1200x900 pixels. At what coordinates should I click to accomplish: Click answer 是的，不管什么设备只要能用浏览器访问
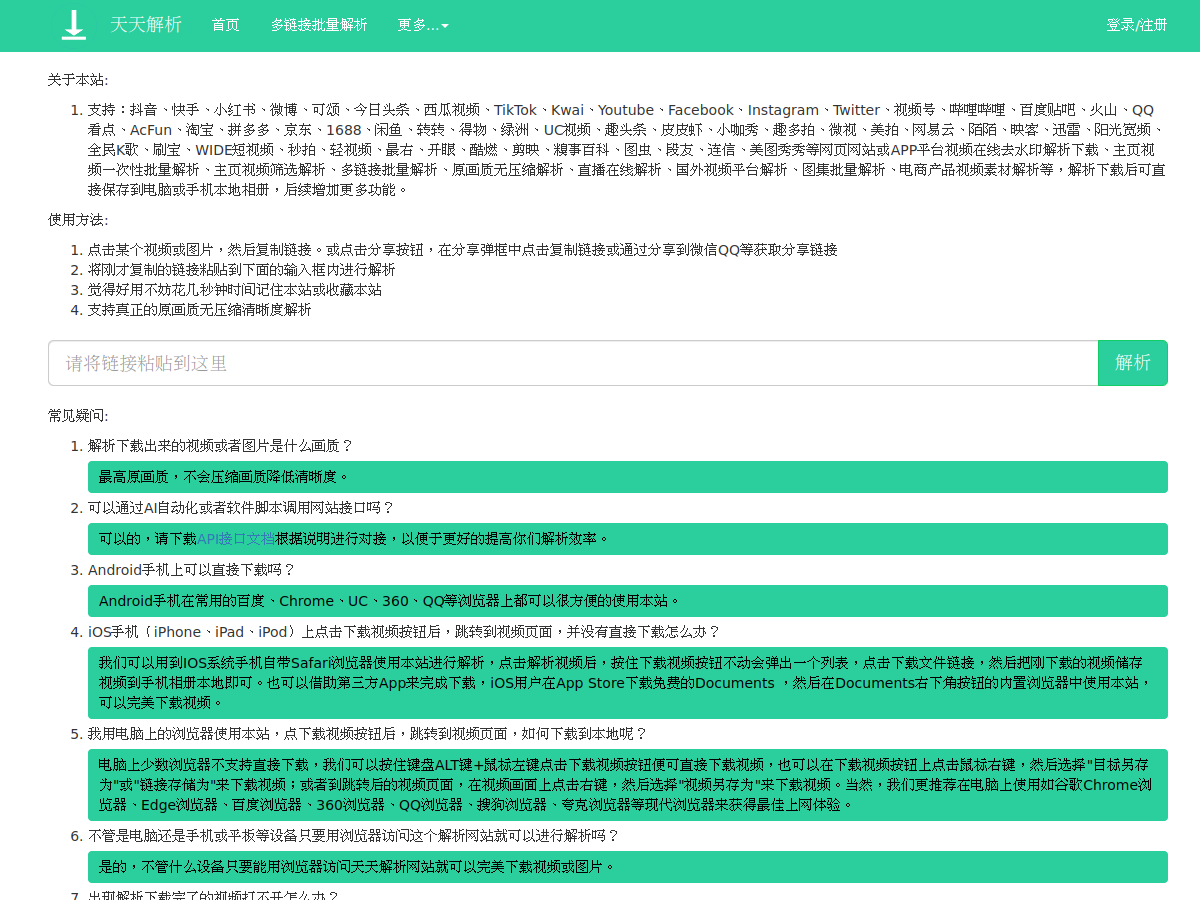click(628, 867)
